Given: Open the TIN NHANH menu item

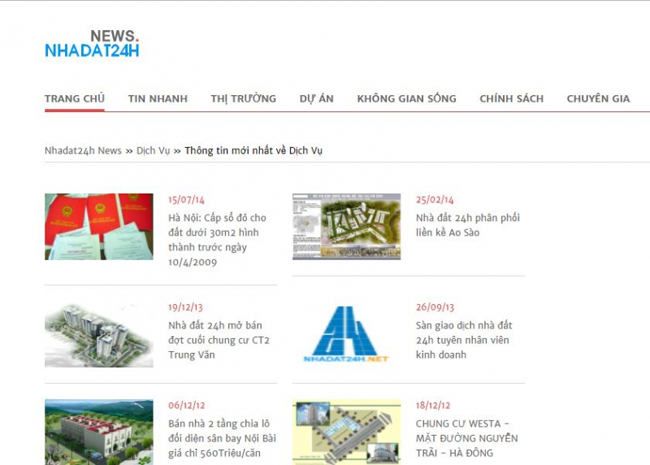Looking at the screenshot, I should 158,99.
